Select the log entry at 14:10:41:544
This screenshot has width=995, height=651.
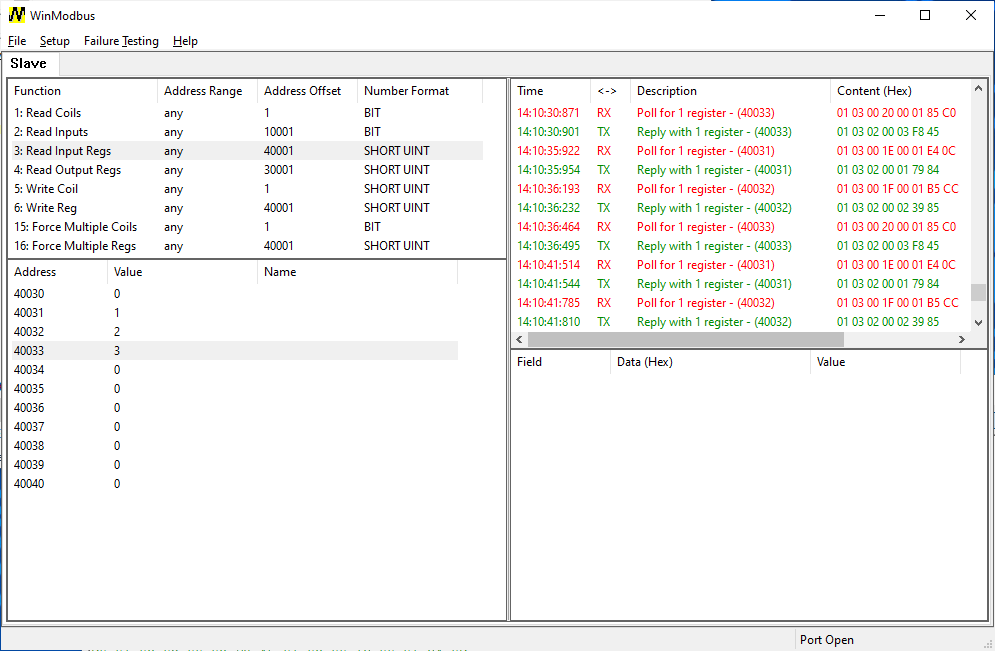741,284
